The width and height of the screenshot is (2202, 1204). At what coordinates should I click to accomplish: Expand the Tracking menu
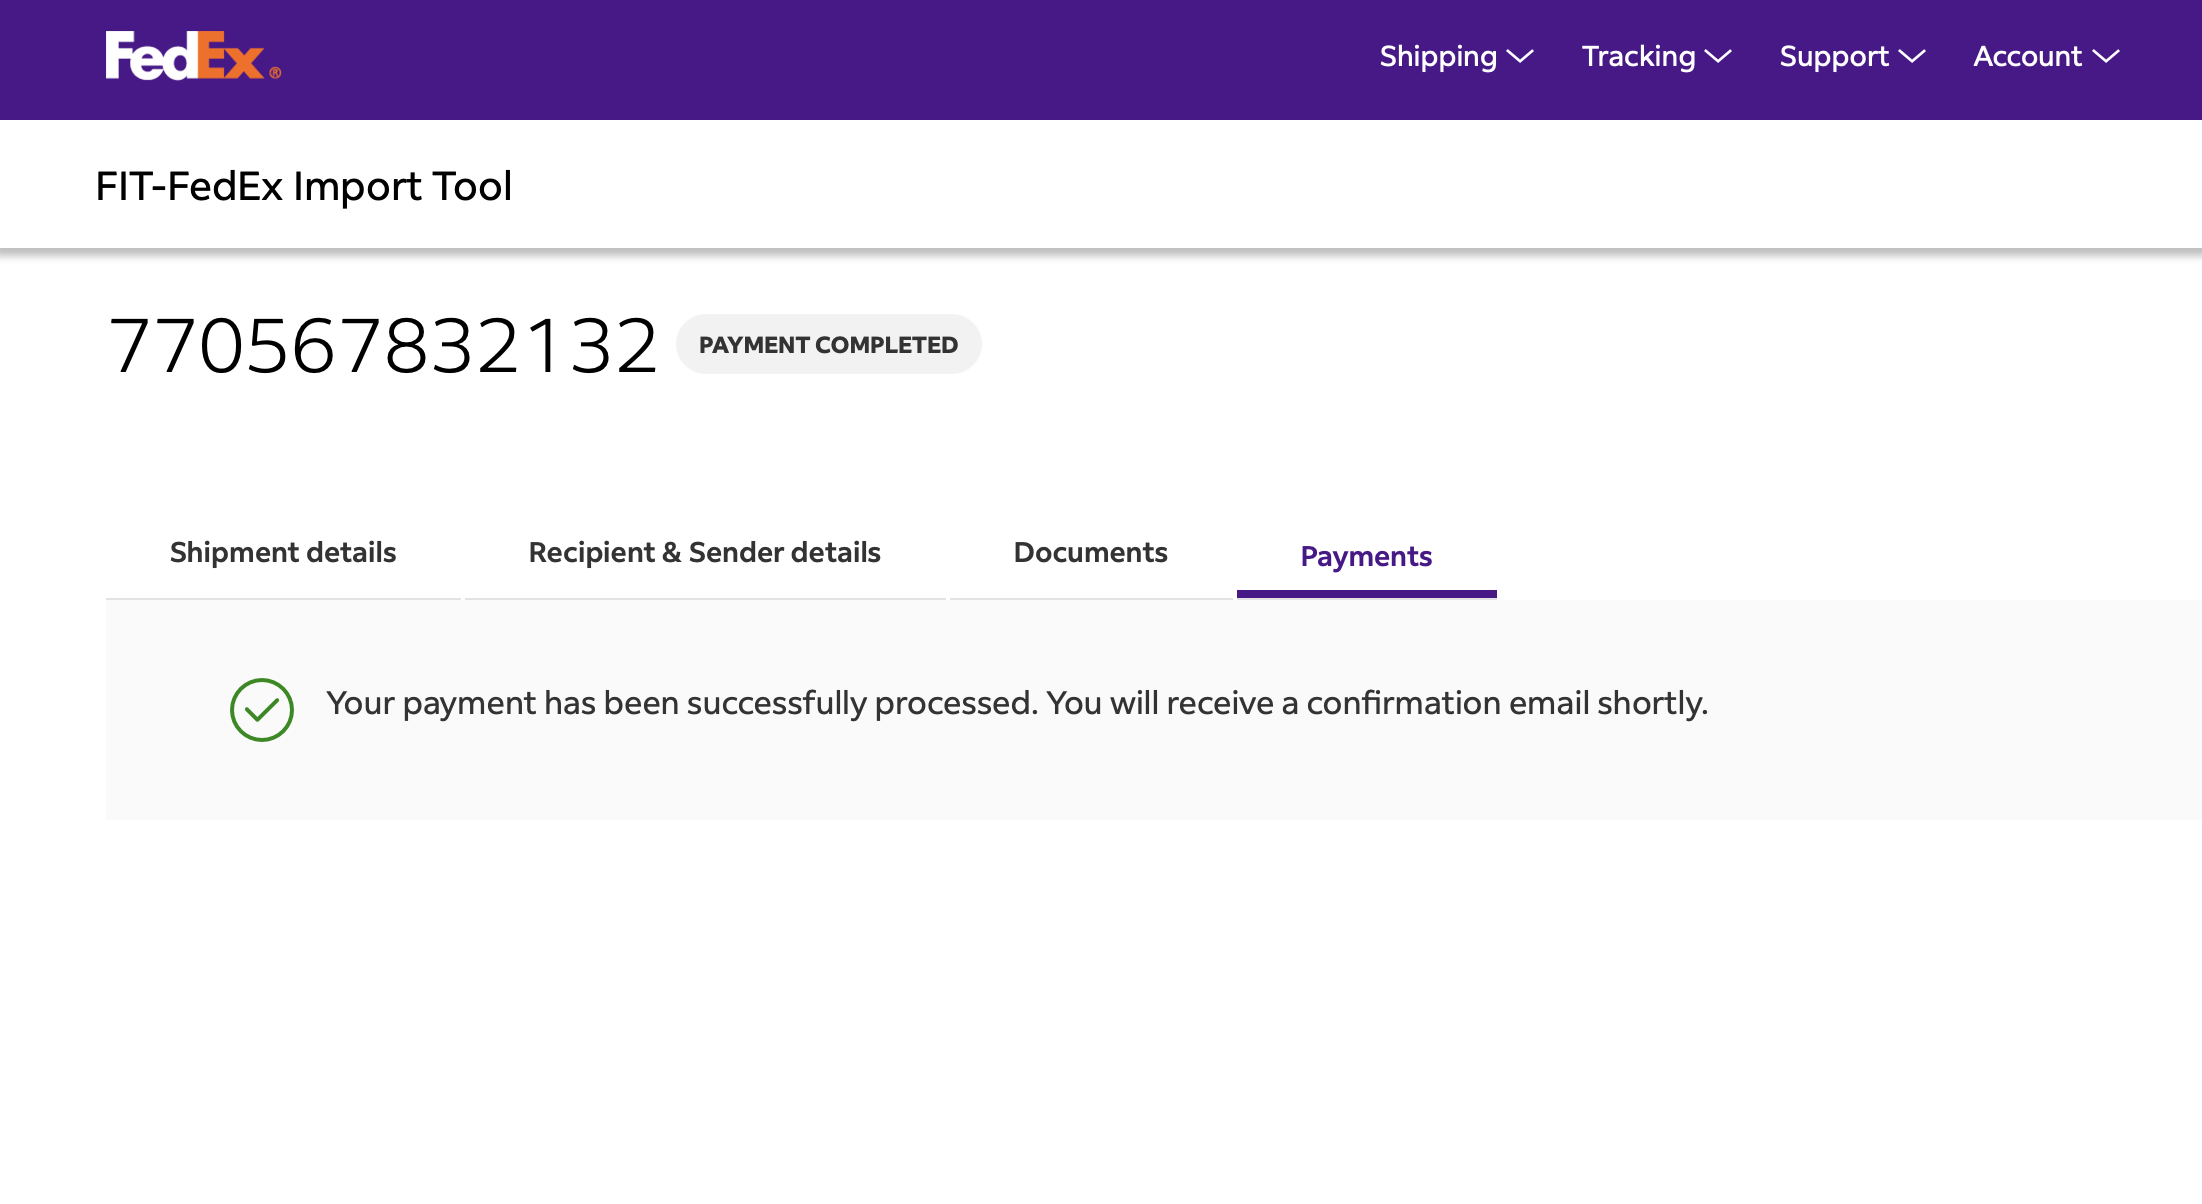pyautogui.click(x=1656, y=57)
